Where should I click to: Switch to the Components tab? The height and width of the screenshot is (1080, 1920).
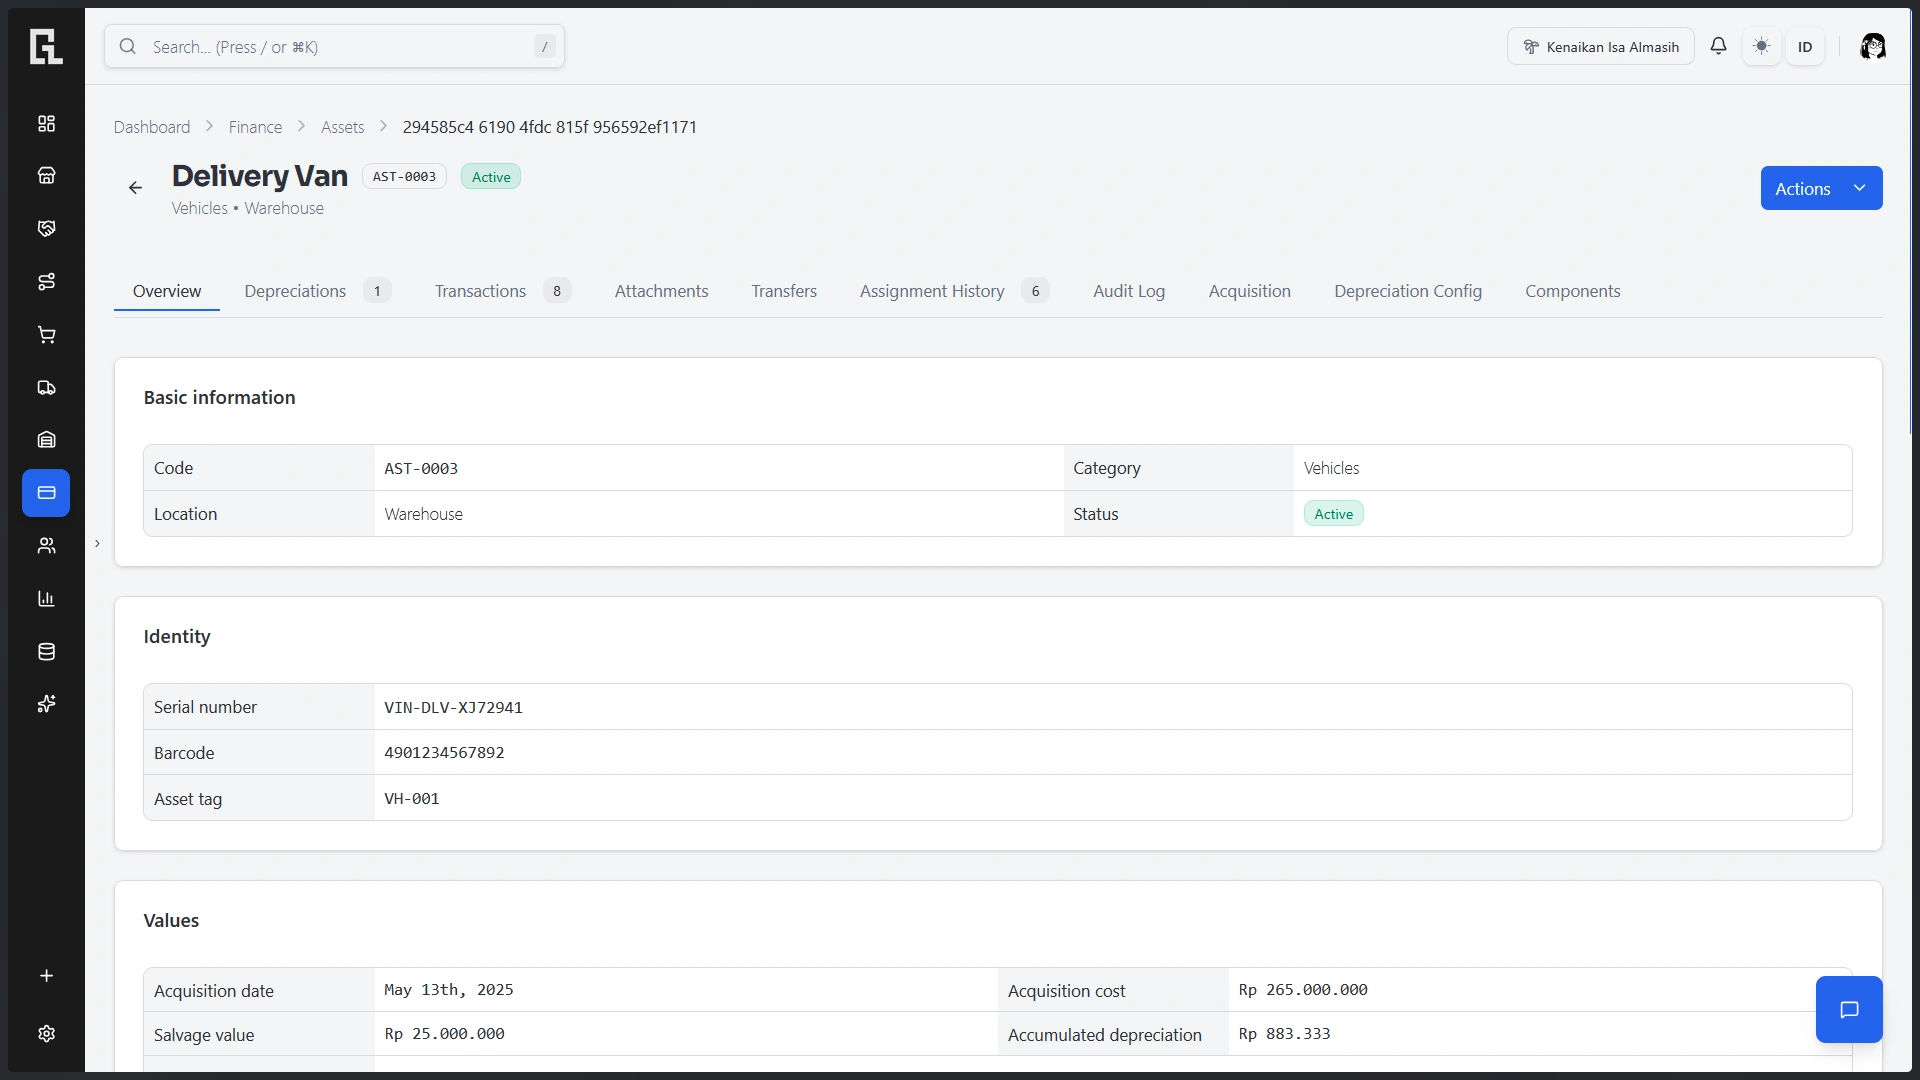point(1572,291)
